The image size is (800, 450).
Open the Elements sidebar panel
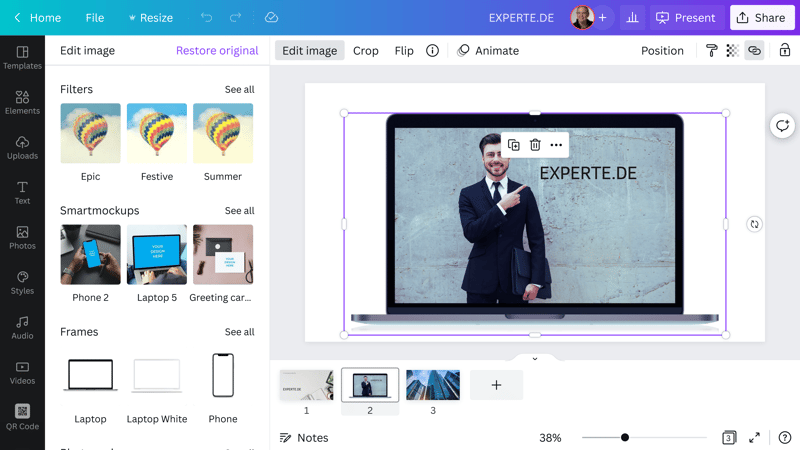(x=22, y=103)
